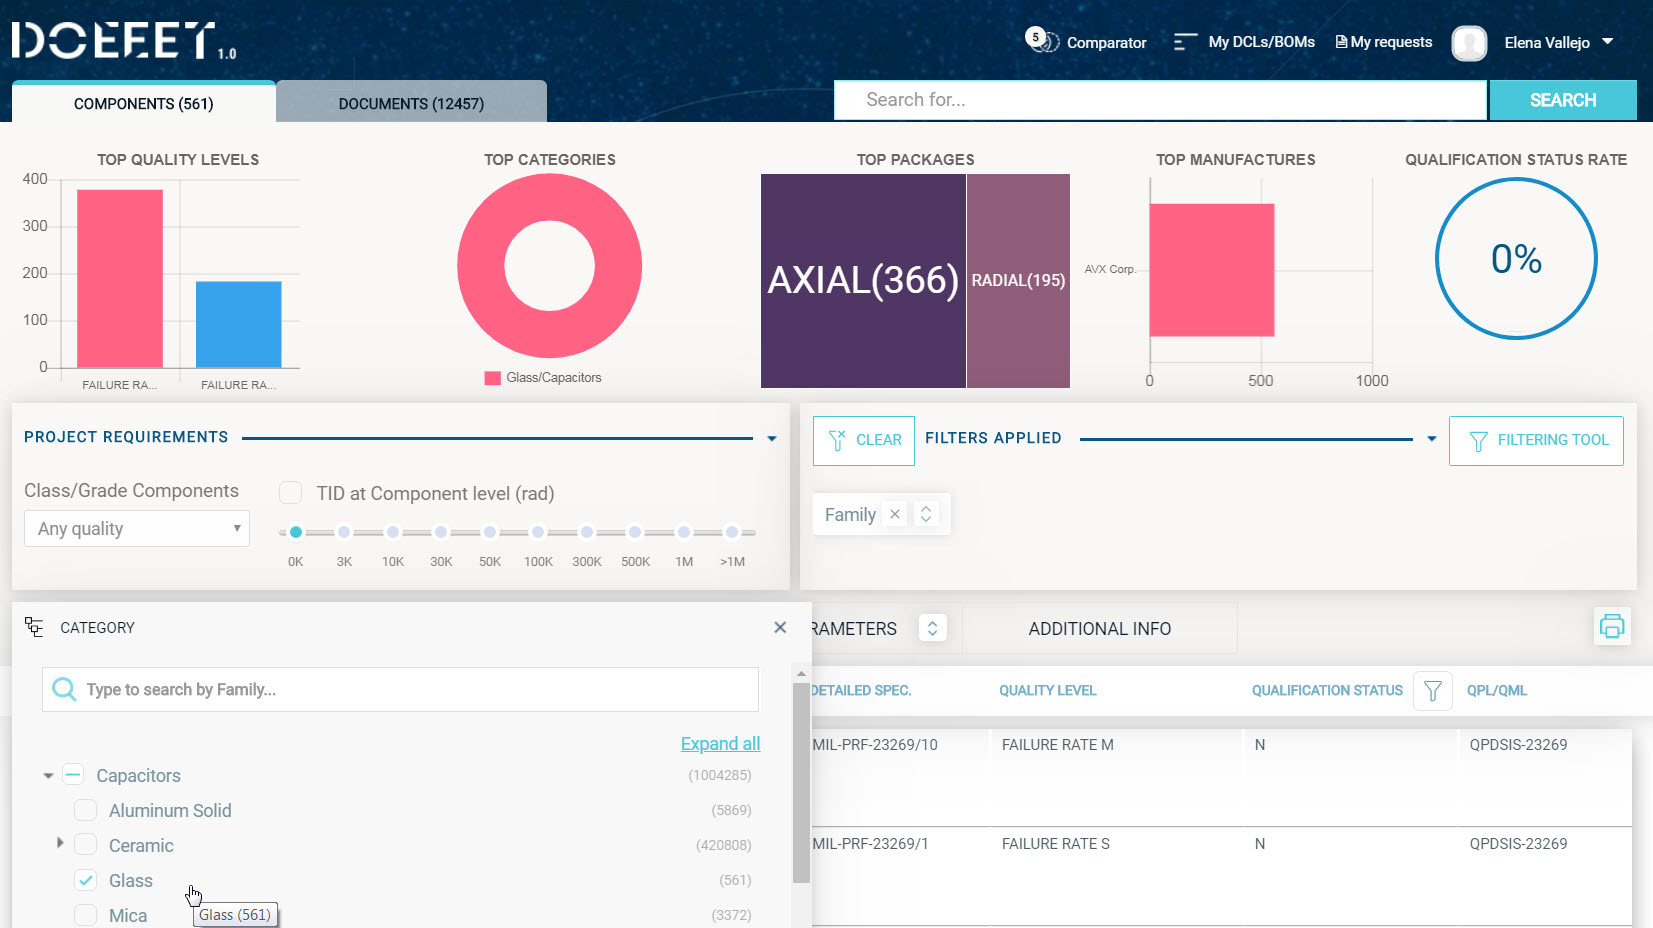Click the category list scrollbar
The height and width of the screenshot is (928, 1653).
click(801, 783)
